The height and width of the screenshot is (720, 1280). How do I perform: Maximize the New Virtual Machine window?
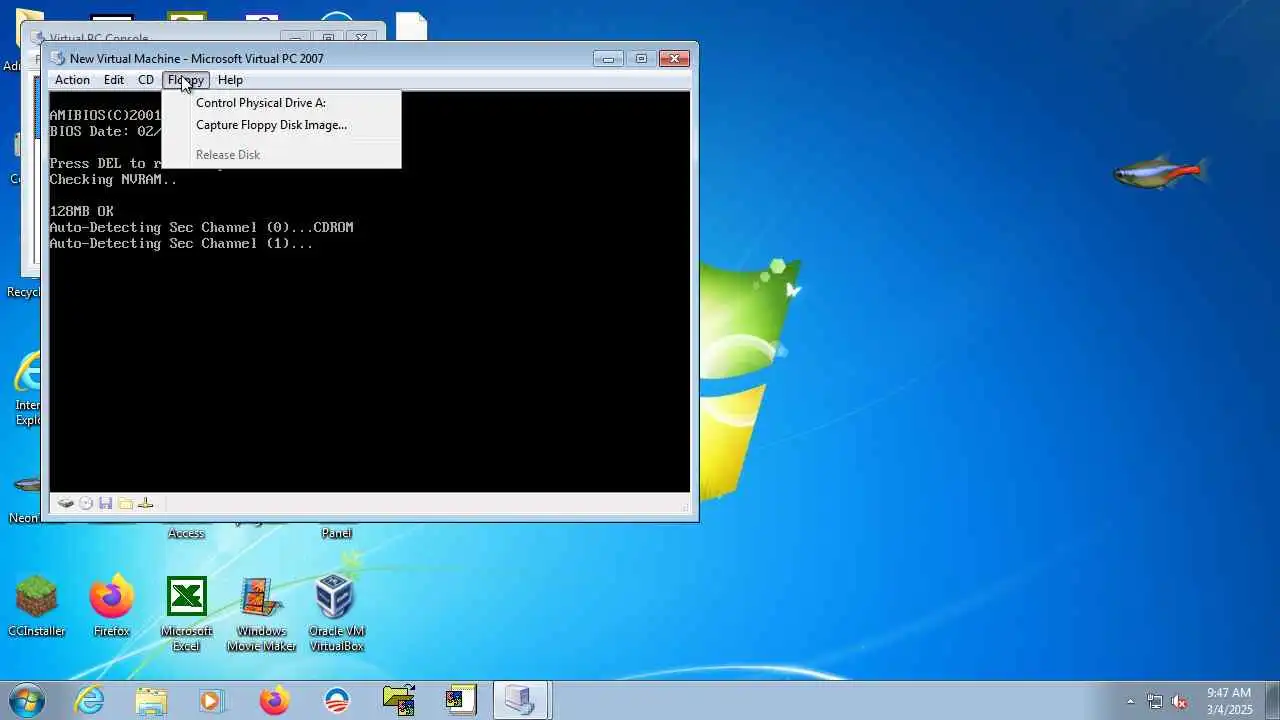pyautogui.click(x=641, y=59)
